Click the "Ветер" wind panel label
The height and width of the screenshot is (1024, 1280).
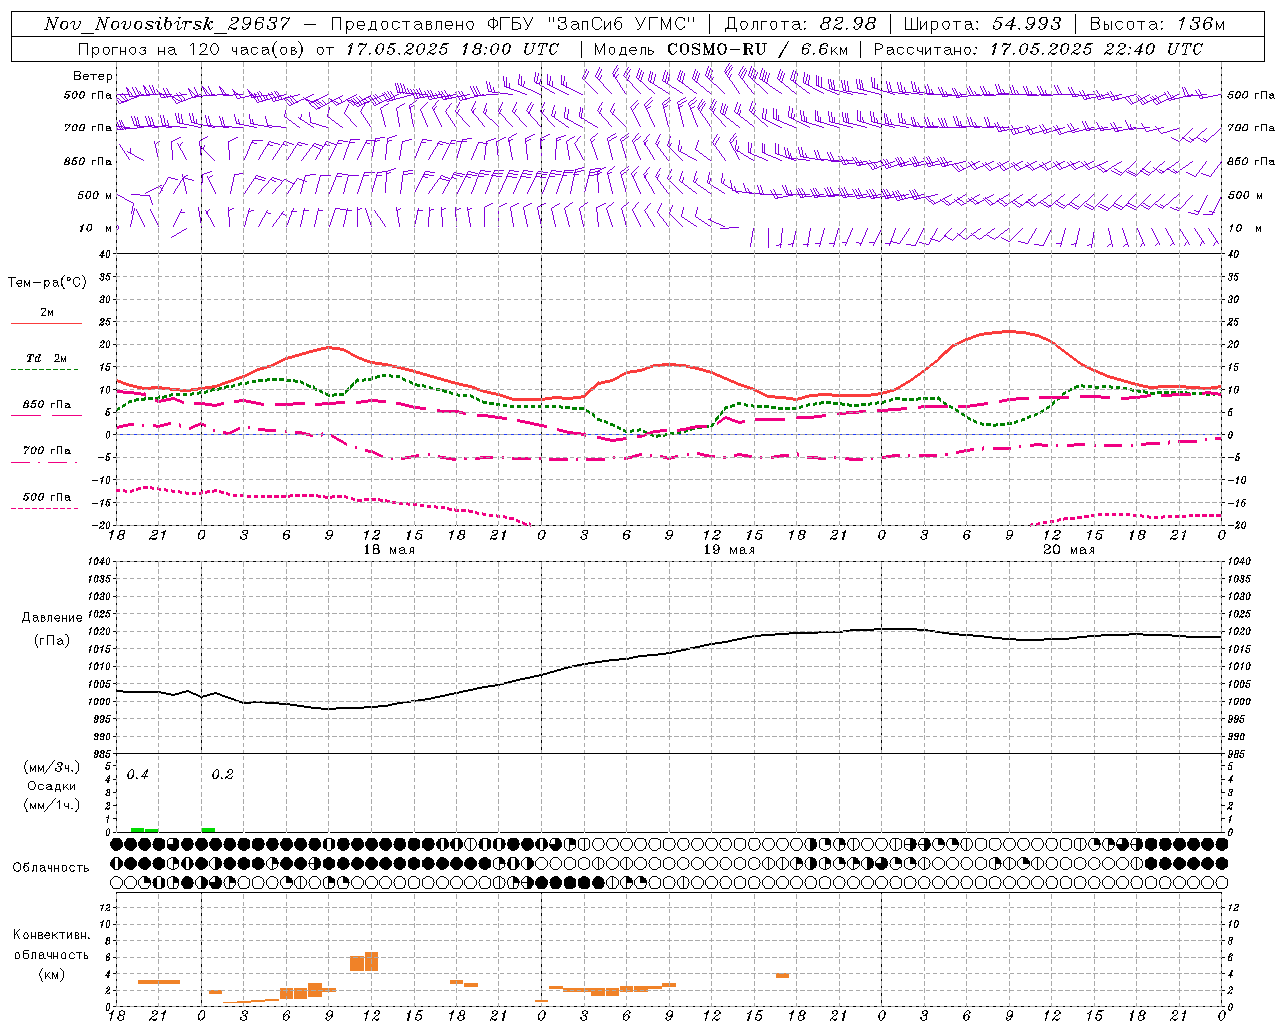pyautogui.click(x=92, y=76)
